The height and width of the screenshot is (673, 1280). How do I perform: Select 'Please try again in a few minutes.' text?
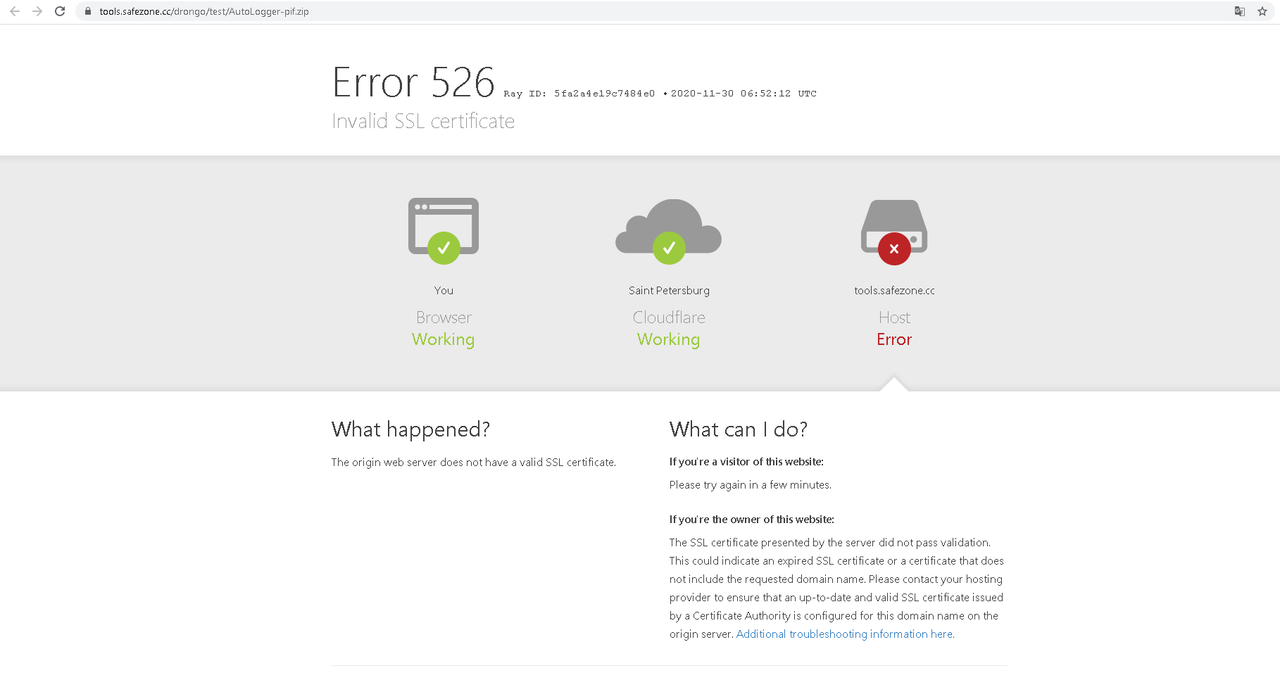point(750,485)
